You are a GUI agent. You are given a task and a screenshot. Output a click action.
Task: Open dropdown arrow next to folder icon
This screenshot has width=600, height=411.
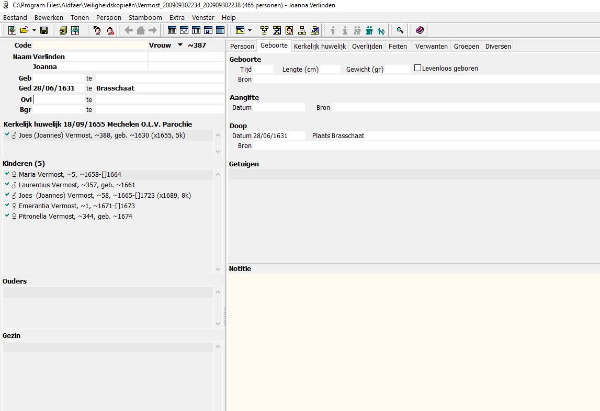coord(33,31)
